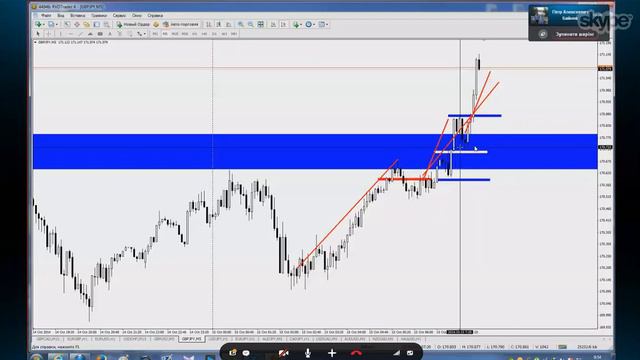Viewport: 640px width, 360px height.
Task: Switch to M30 timeframe
Action: click(184, 34)
